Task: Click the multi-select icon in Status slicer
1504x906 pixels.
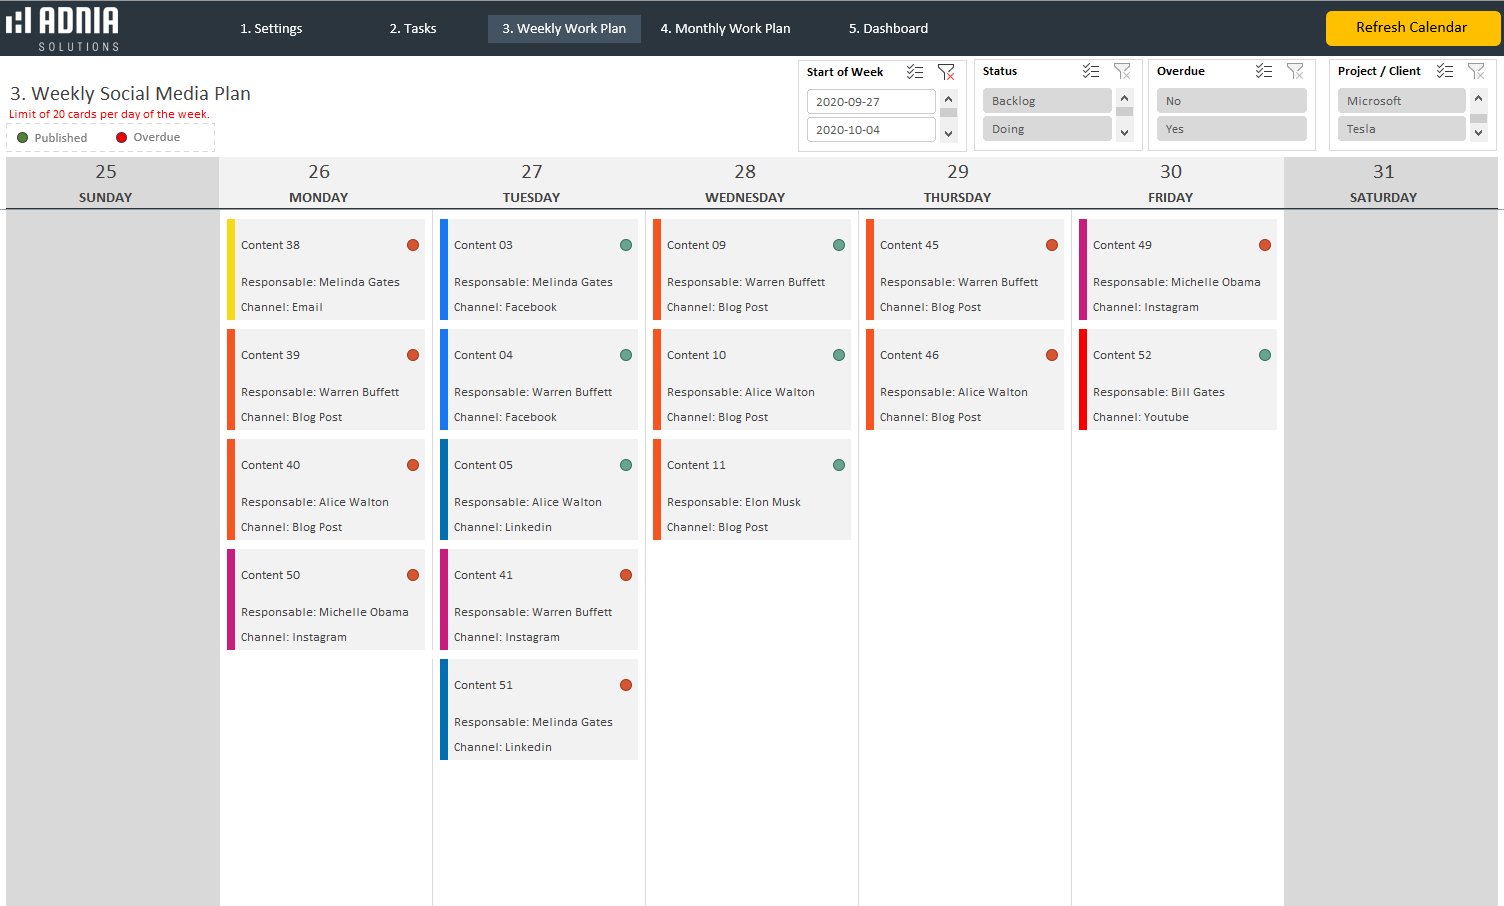Action: coord(1090,71)
